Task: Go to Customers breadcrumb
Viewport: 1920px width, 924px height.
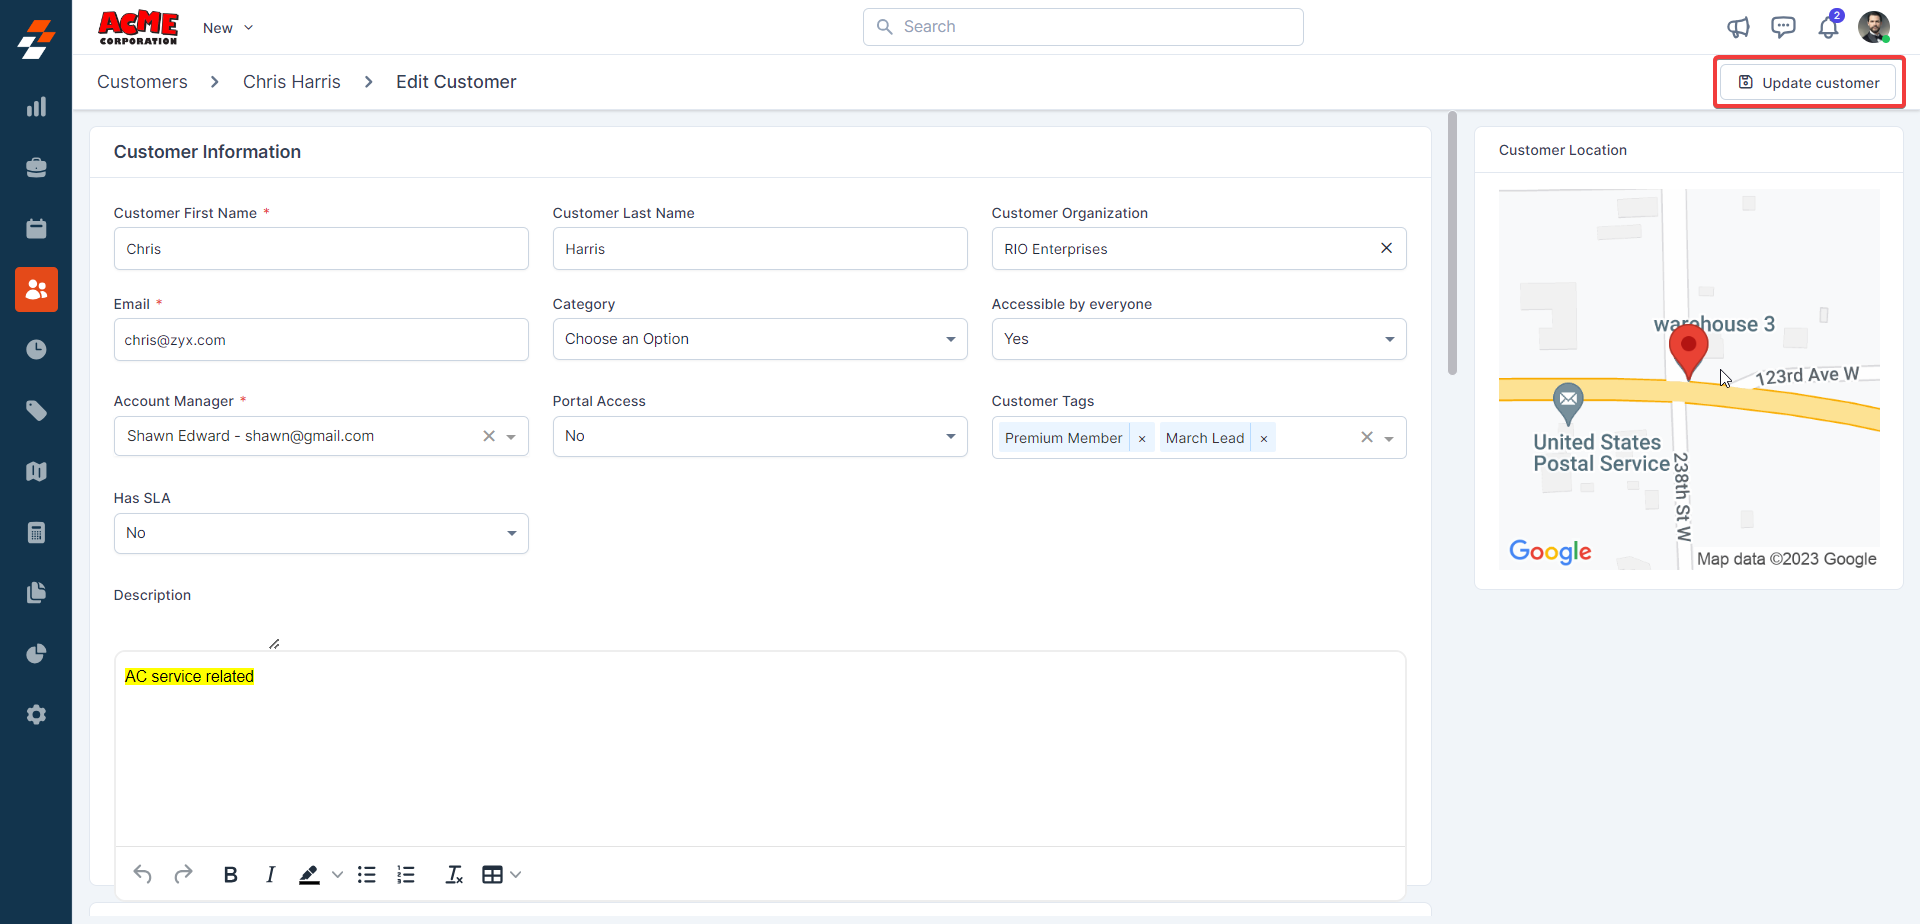Action: click(x=142, y=82)
